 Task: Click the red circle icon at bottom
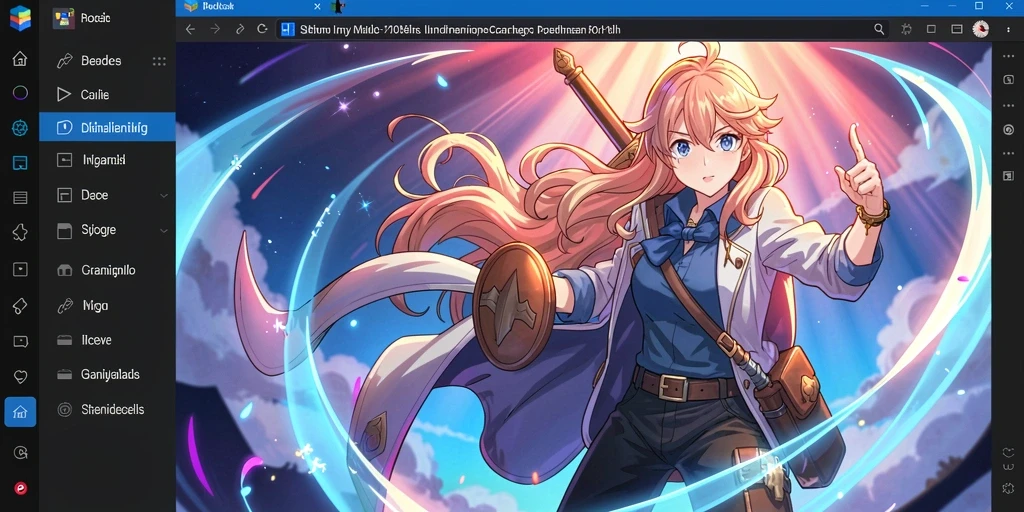tap(20, 488)
